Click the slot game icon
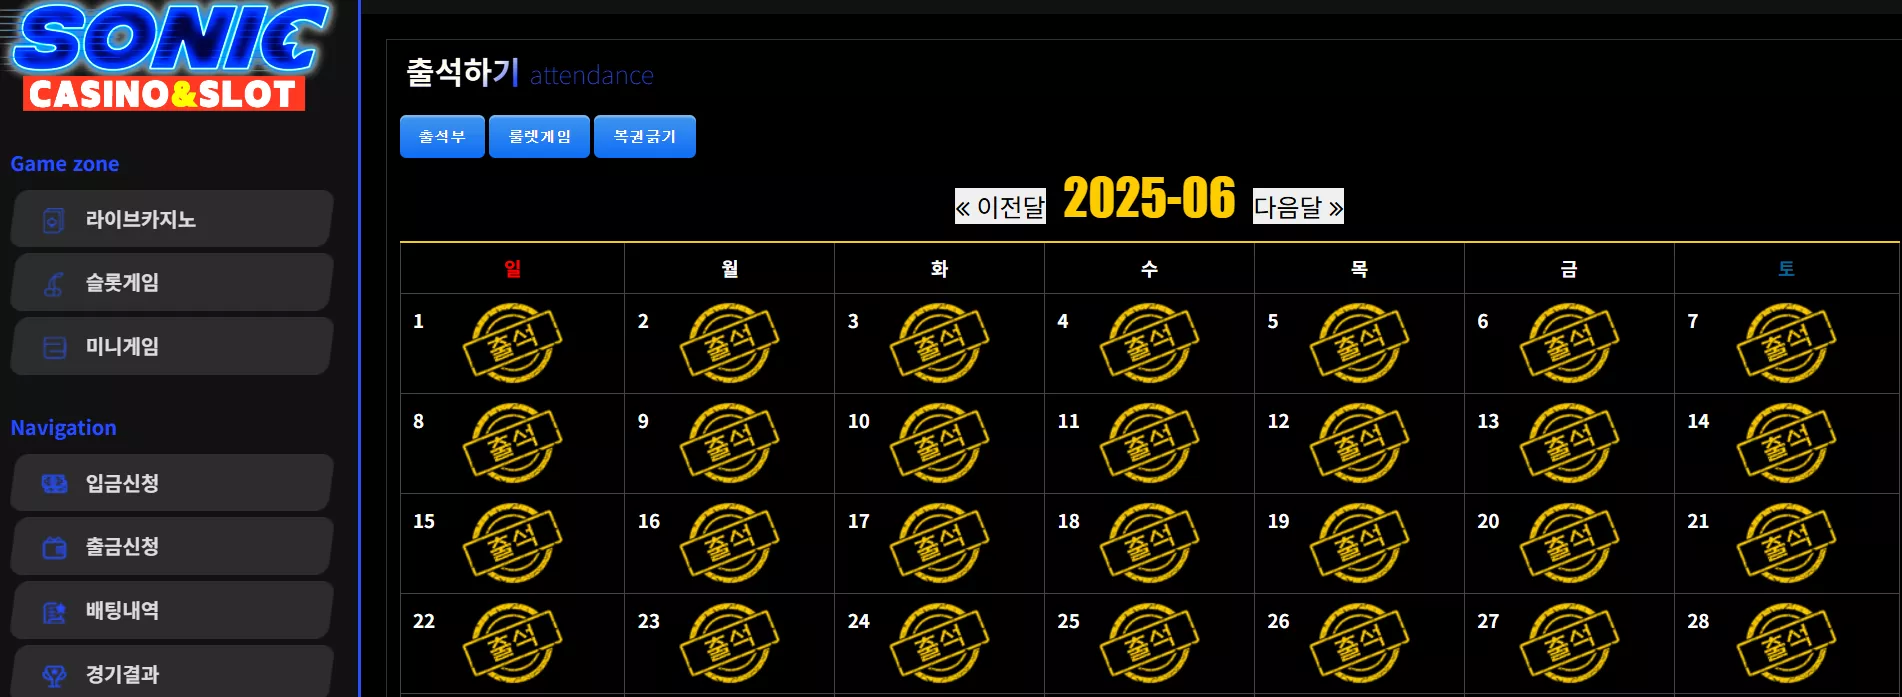 pos(54,284)
